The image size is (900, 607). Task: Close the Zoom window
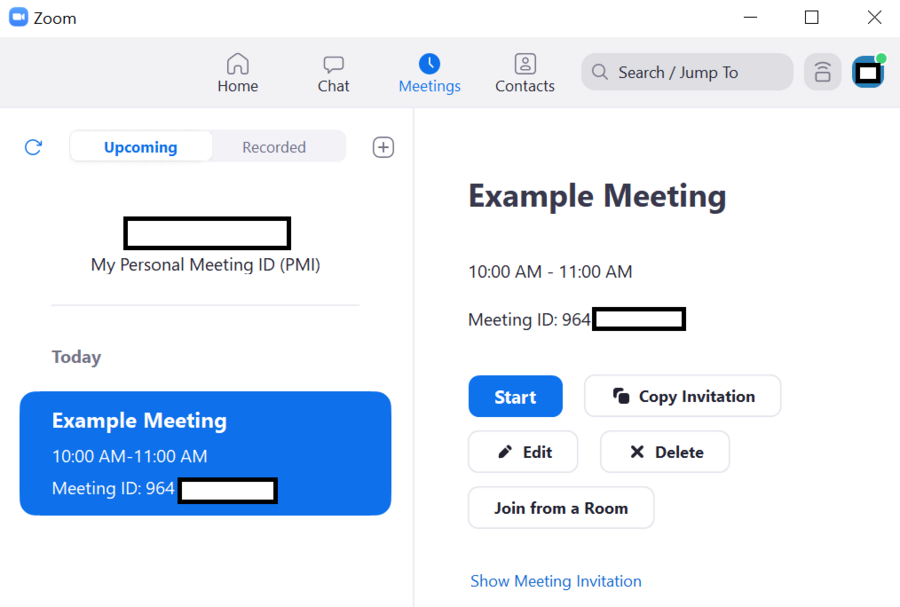[874, 17]
